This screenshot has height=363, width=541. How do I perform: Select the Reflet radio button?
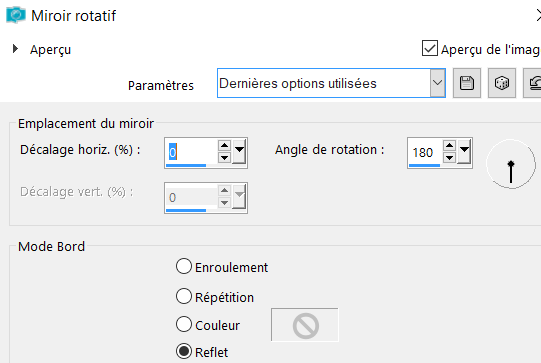[x=184, y=351]
